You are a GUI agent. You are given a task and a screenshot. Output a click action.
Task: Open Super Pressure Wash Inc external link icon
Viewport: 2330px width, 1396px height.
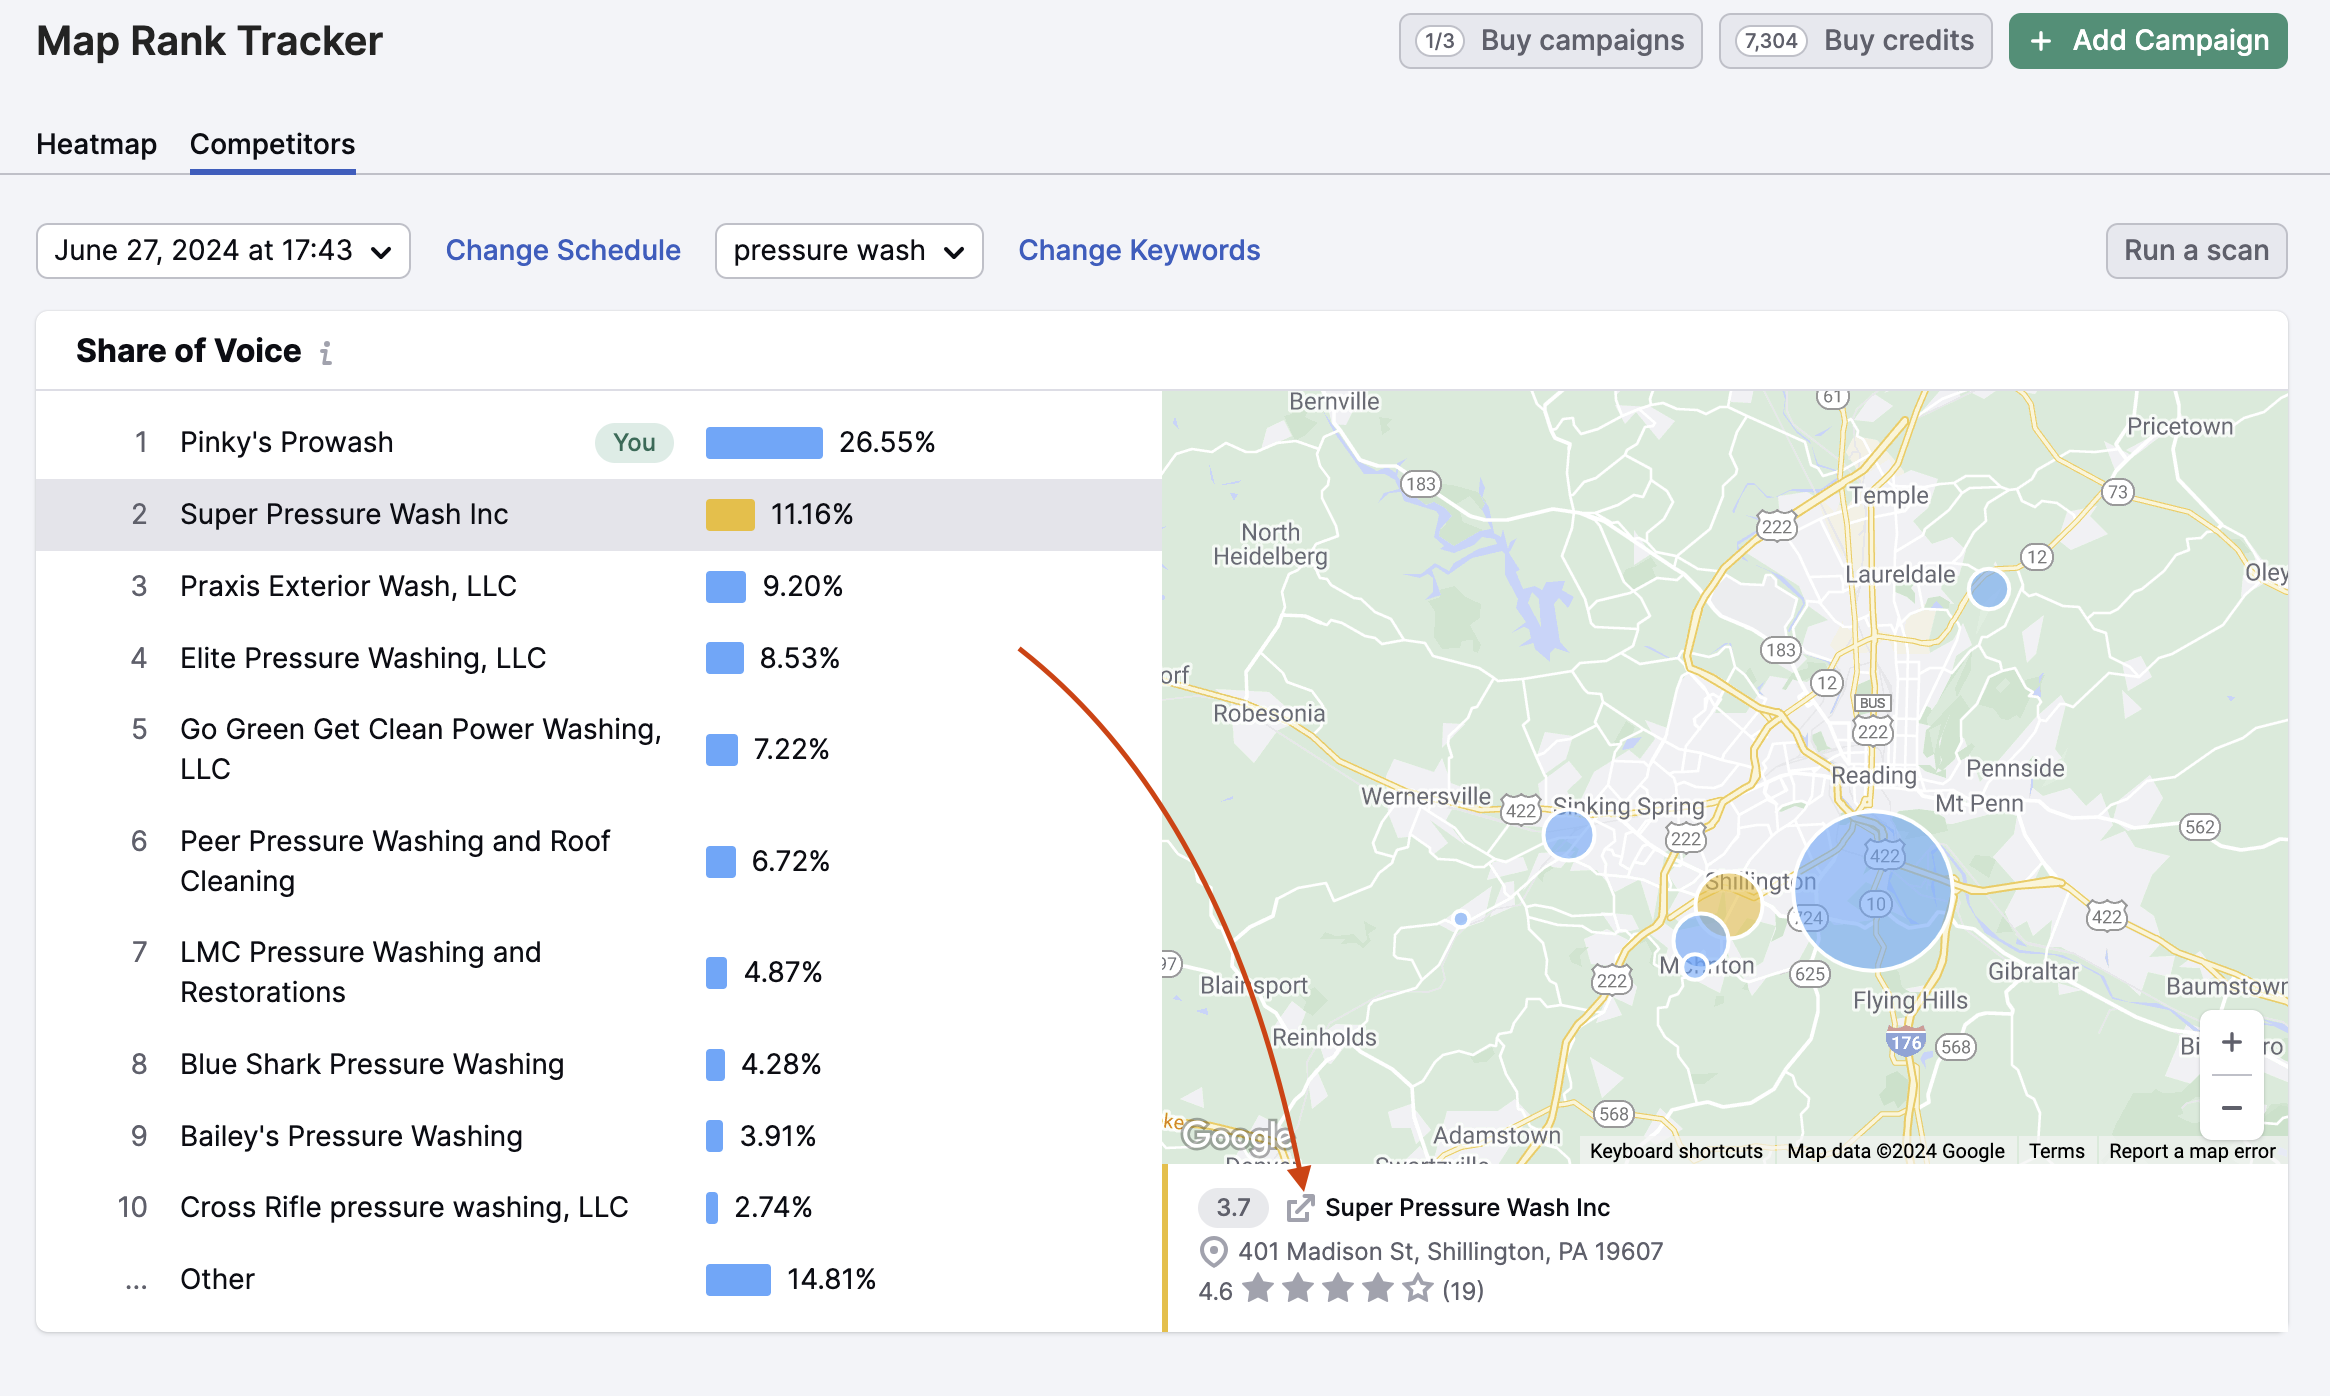1299,1208
